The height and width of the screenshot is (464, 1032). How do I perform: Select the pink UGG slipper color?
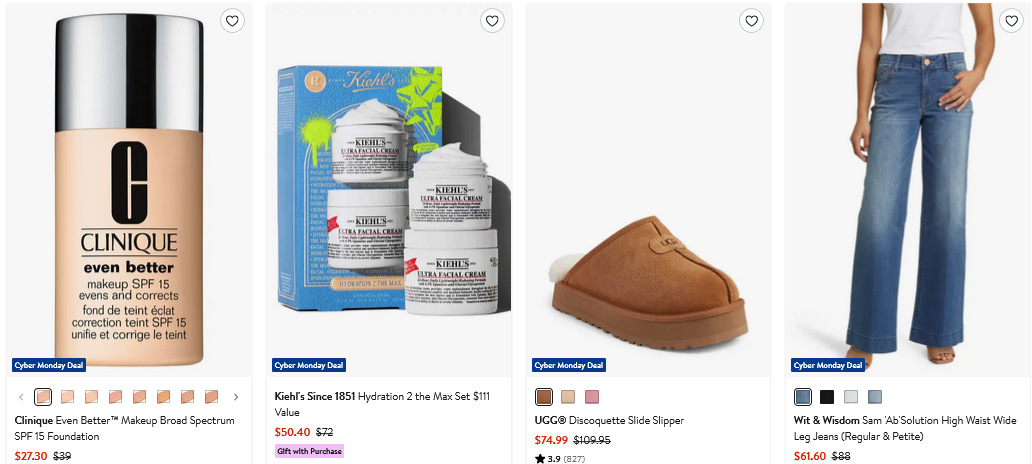coord(592,397)
